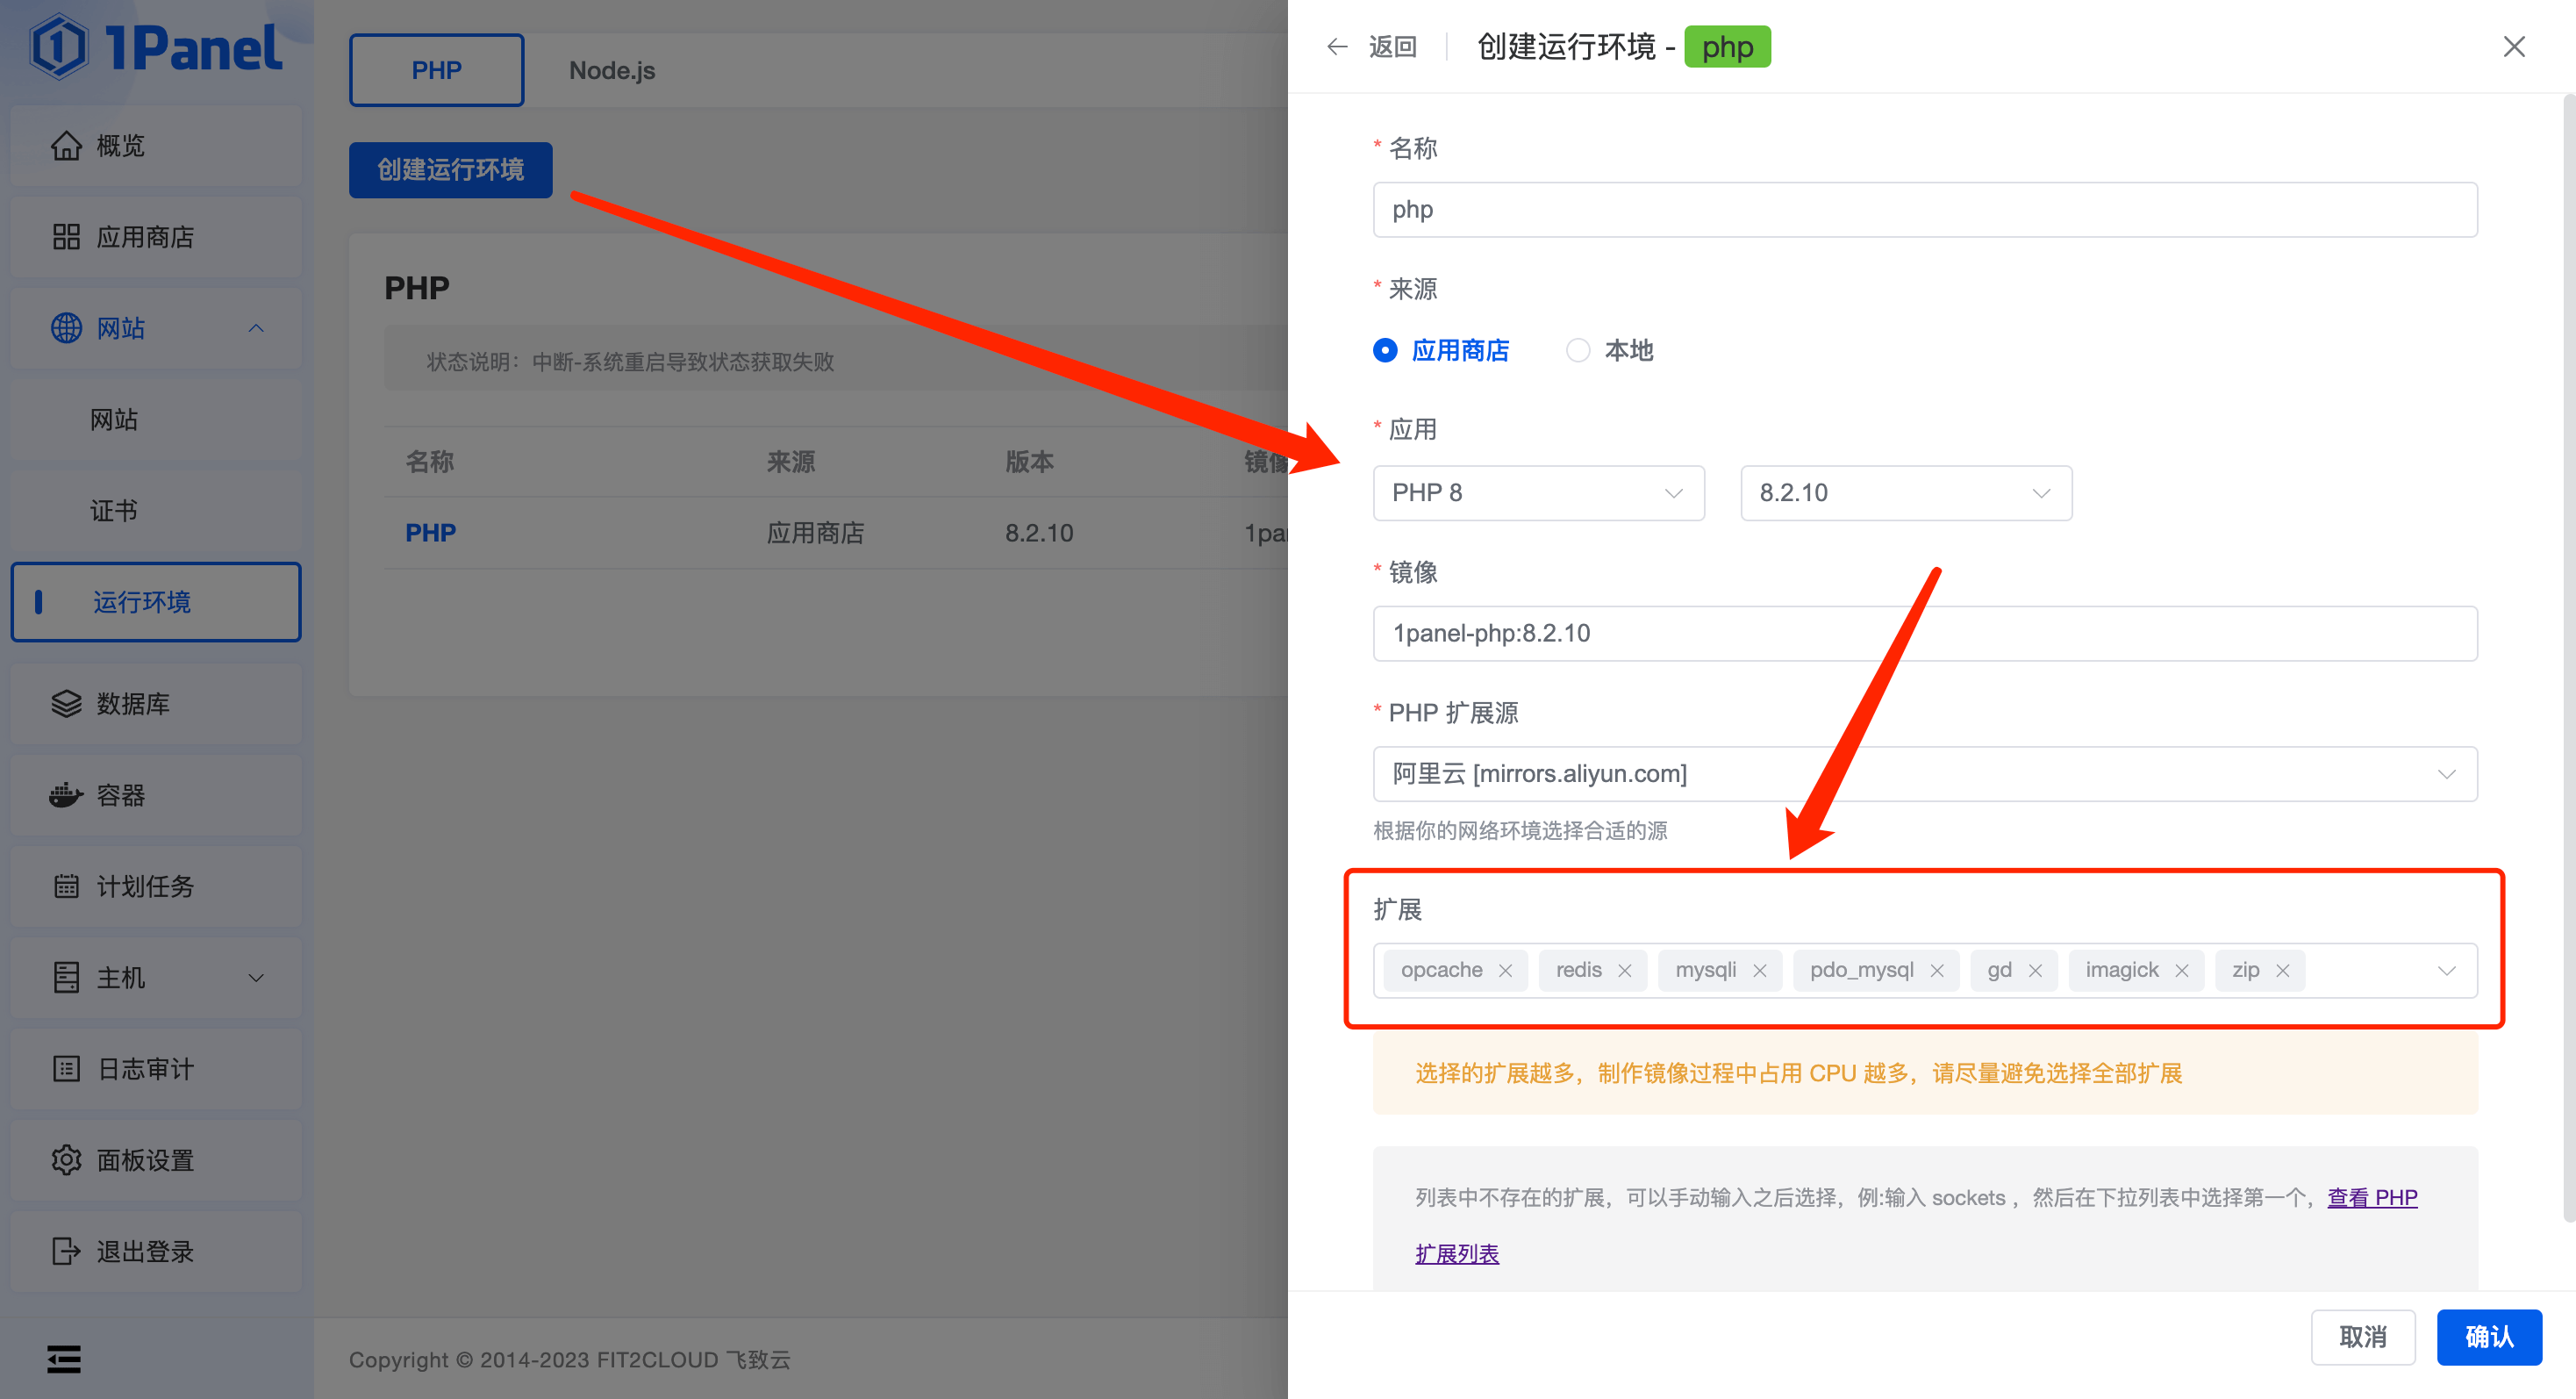Remove the mysqli extension tag
This screenshot has width=2576, height=1399.
point(1760,971)
